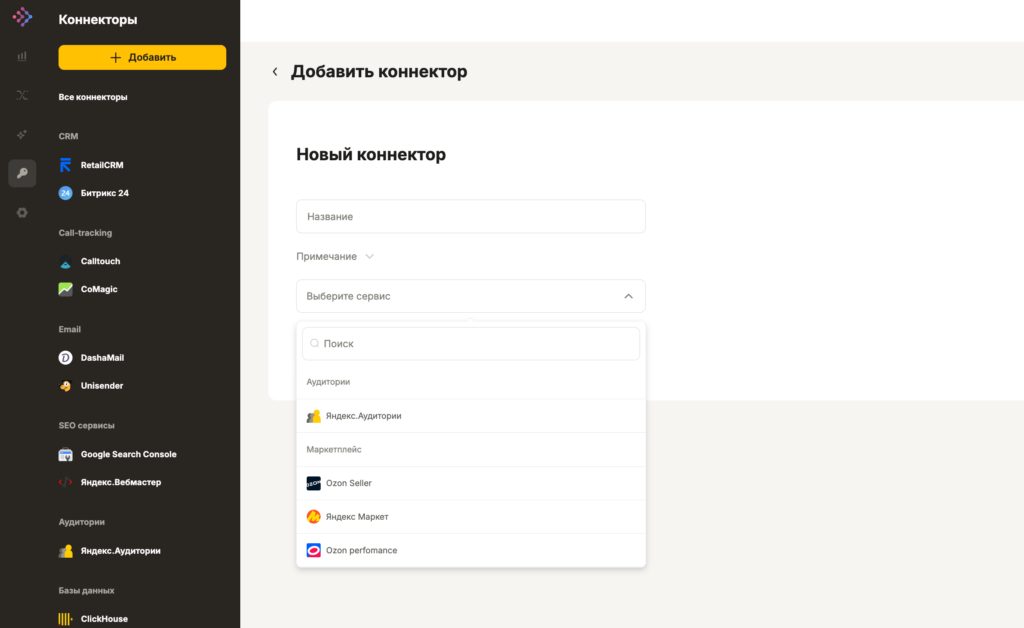Click the app logo in the sidebar
Image resolution: width=1024 pixels, height=628 pixels.
point(22,17)
